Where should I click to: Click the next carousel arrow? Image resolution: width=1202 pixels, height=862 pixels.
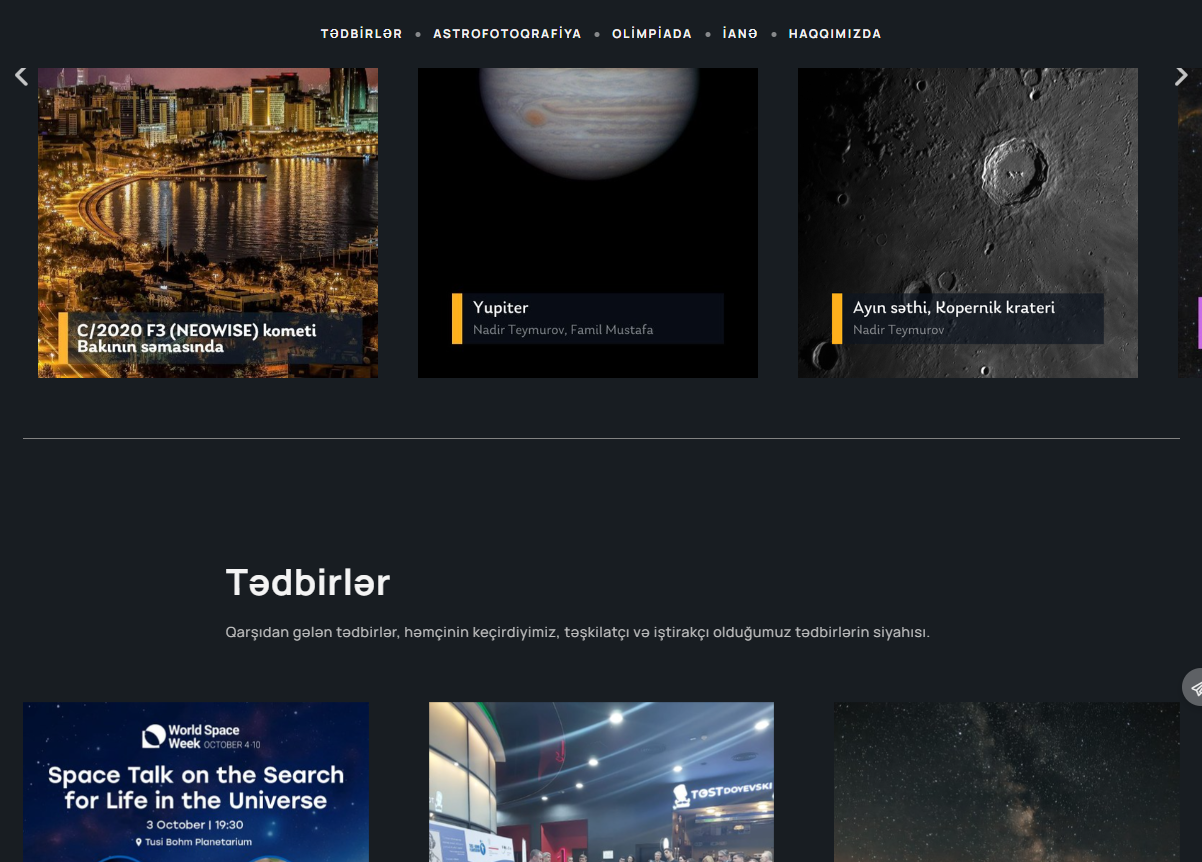click(x=1181, y=76)
